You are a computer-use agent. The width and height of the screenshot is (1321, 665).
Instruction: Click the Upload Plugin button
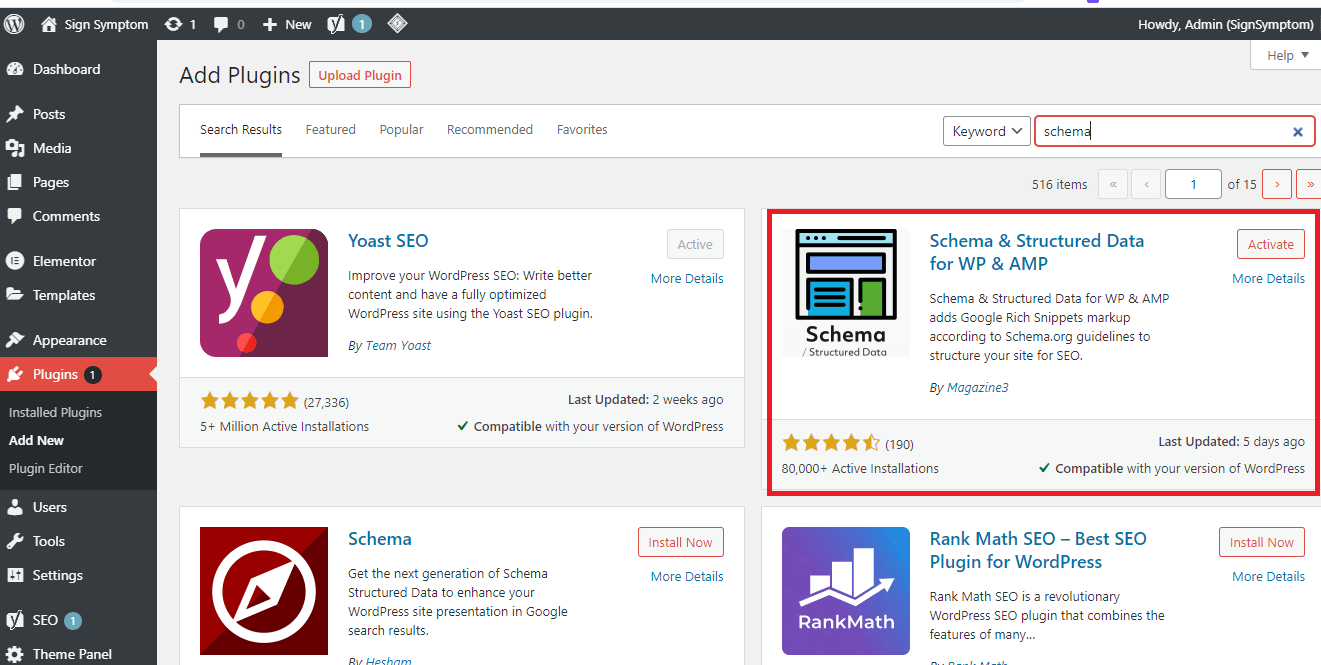[360, 75]
